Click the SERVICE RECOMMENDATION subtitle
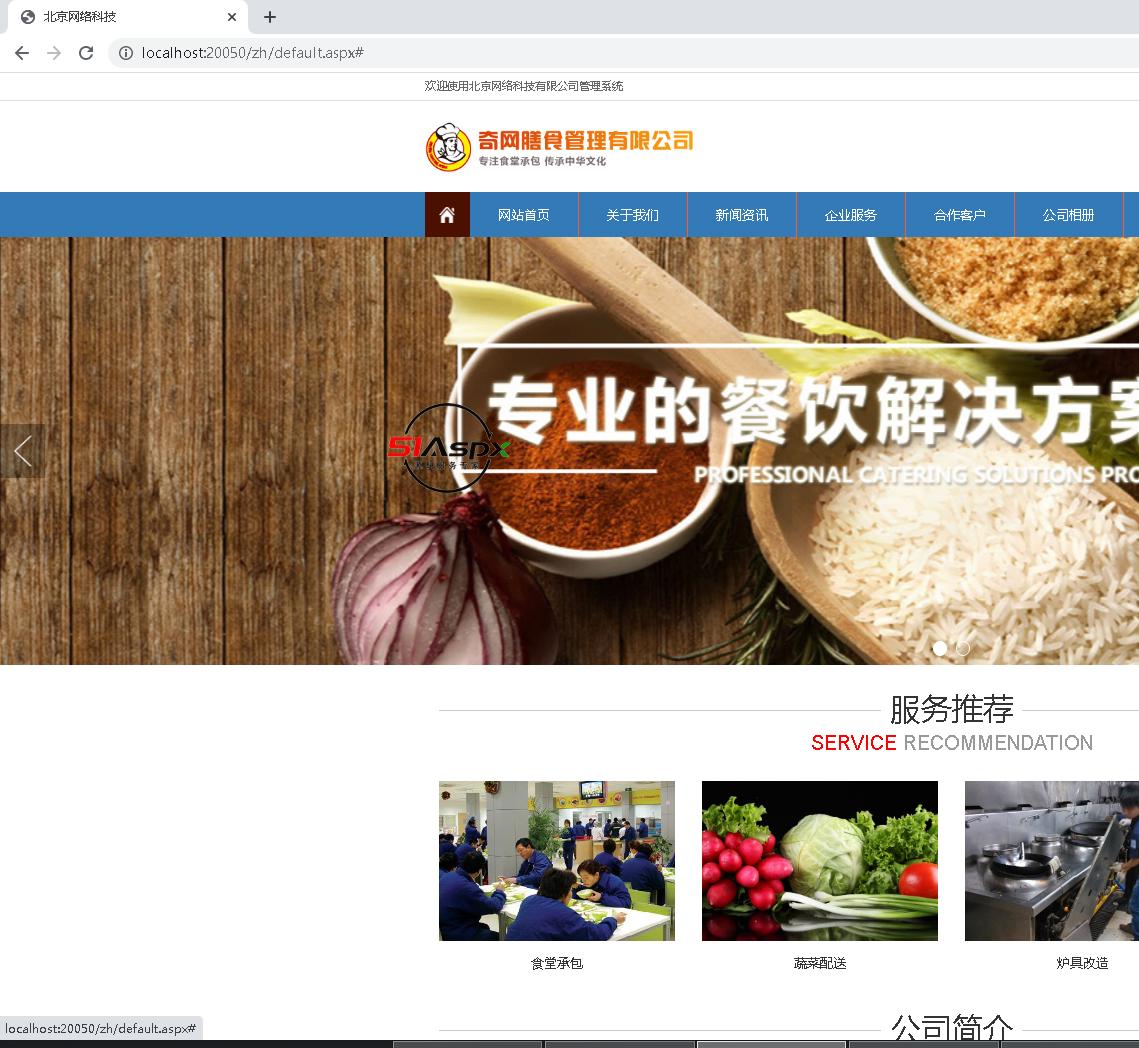The height and width of the screenshot is (1048, 1139). pyautogui.click(x=952, y=743)
